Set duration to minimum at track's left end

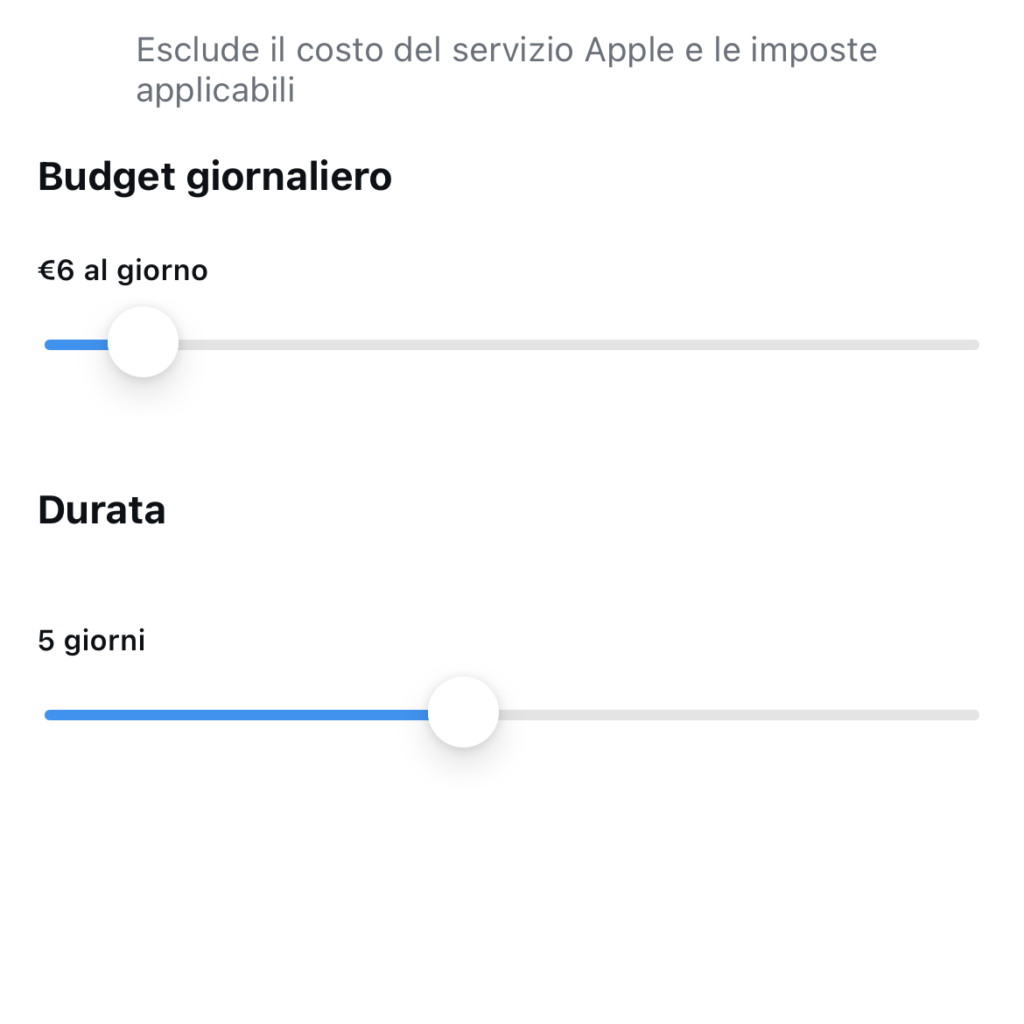pos(48,715)
